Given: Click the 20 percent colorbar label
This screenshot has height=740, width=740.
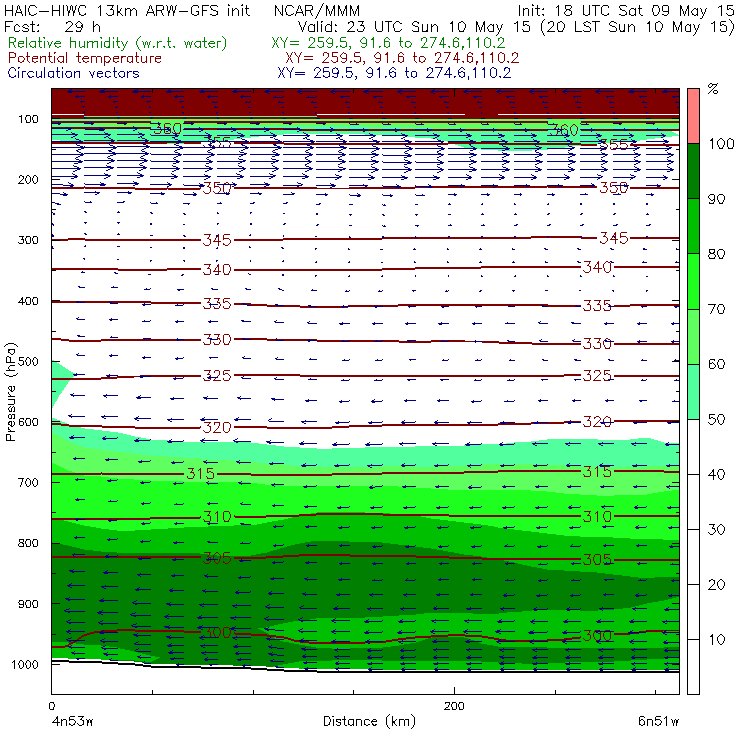Looking at the screenshot, I should point(716,585).
